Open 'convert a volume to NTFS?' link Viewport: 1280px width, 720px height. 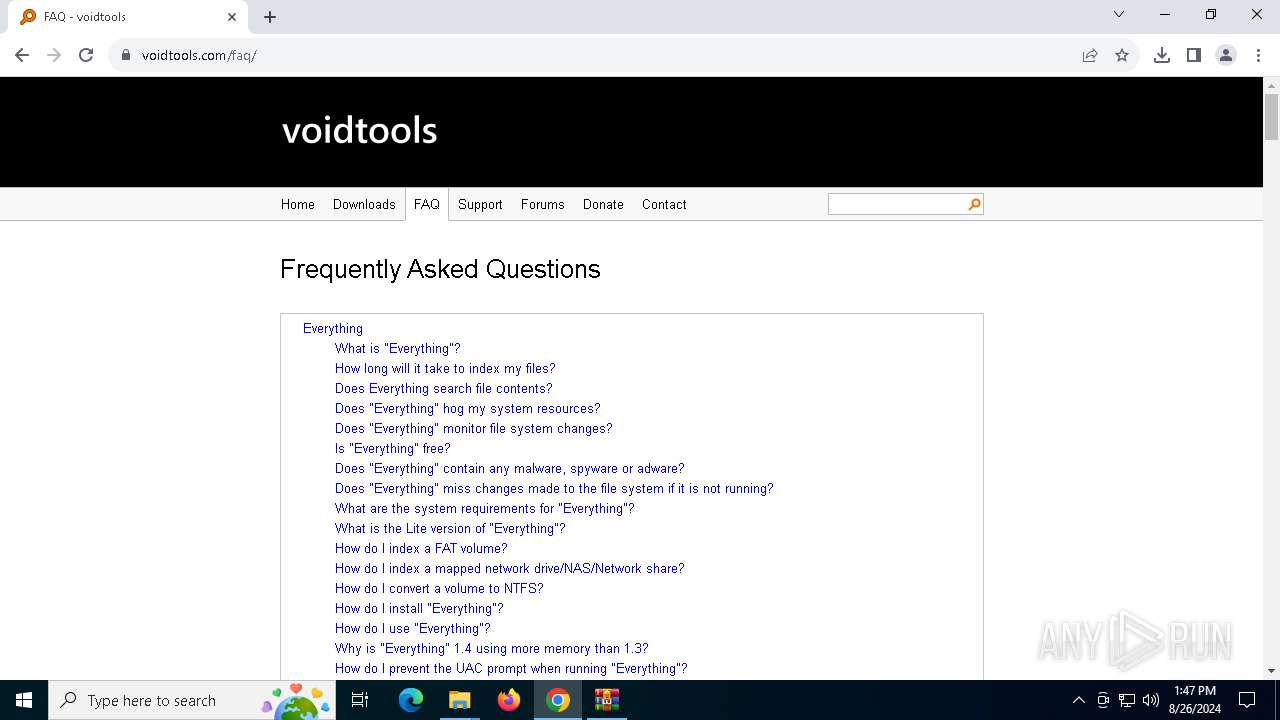[439, 588]
